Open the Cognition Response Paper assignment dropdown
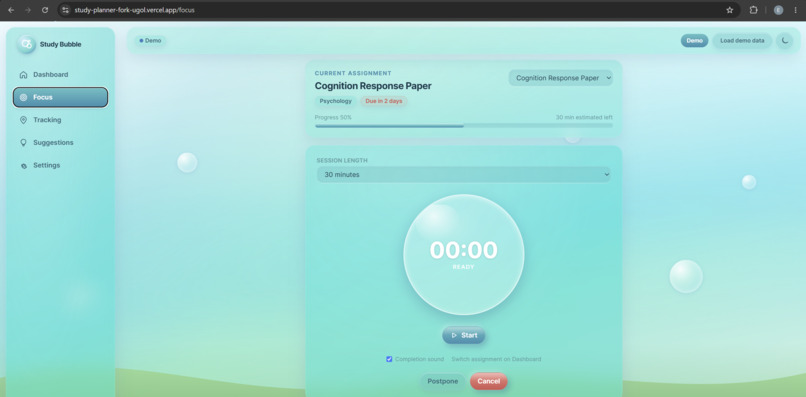 561,78
